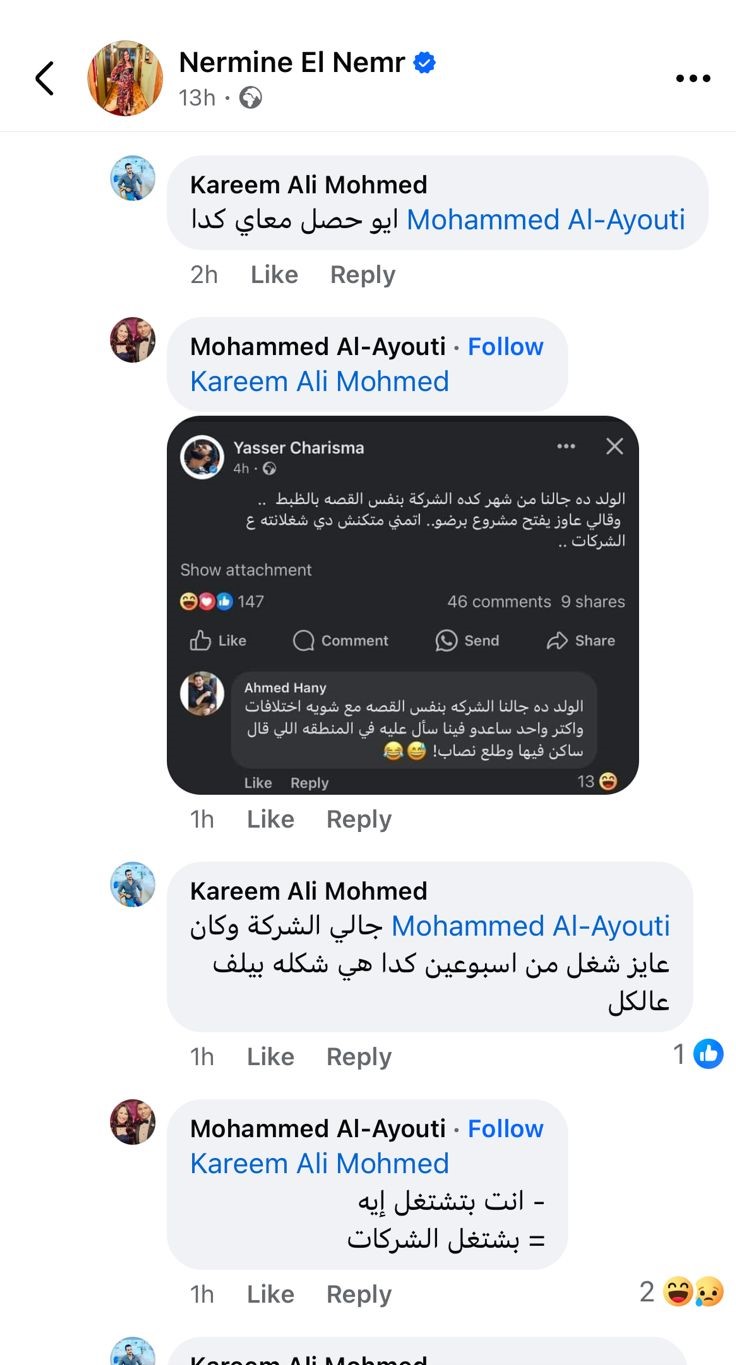Tap the Comment bubble icon in the screenshot
Screen dimensions: 736x1365
304,641
